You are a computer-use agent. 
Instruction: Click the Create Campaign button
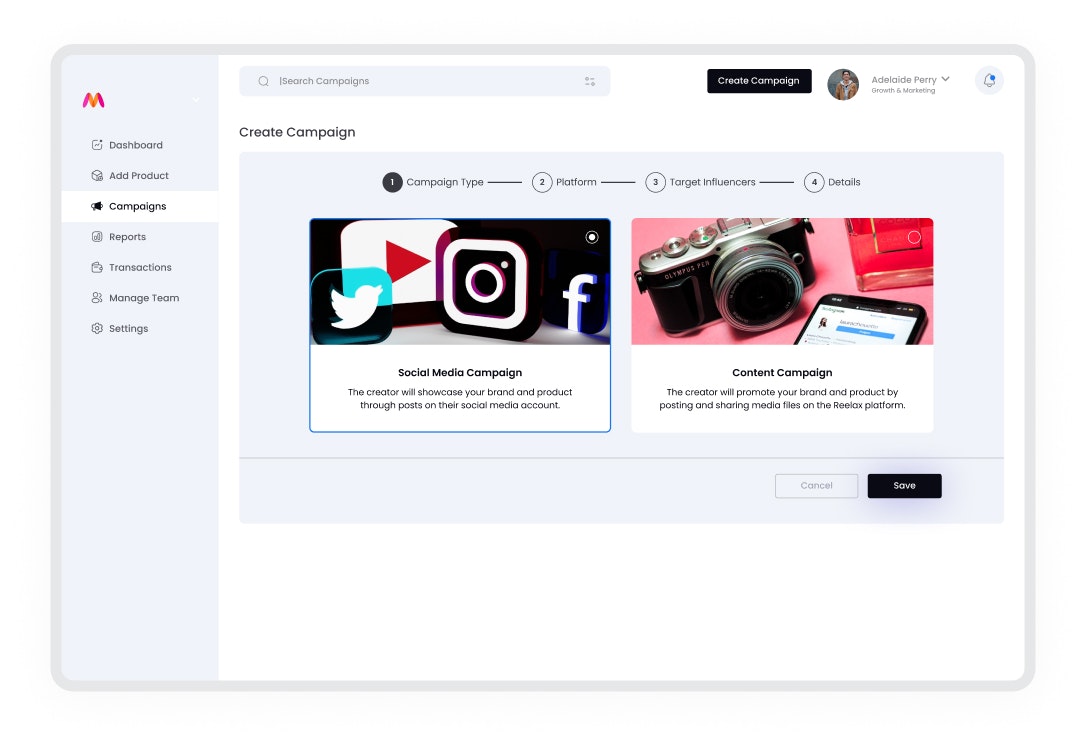[759, 81]
